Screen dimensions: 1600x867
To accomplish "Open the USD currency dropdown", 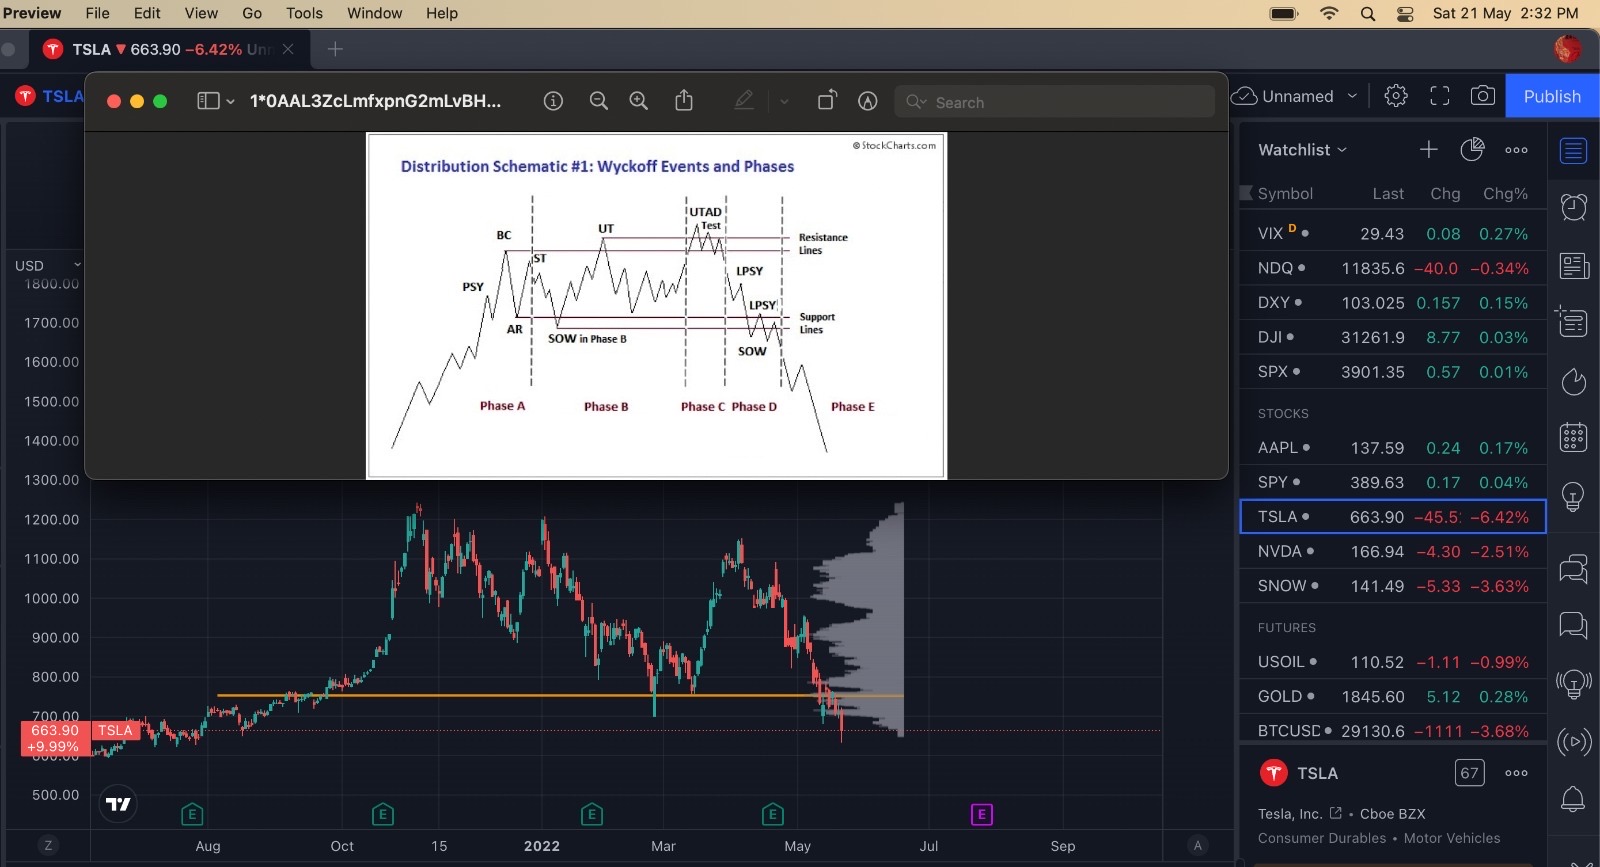I will 48,265.
